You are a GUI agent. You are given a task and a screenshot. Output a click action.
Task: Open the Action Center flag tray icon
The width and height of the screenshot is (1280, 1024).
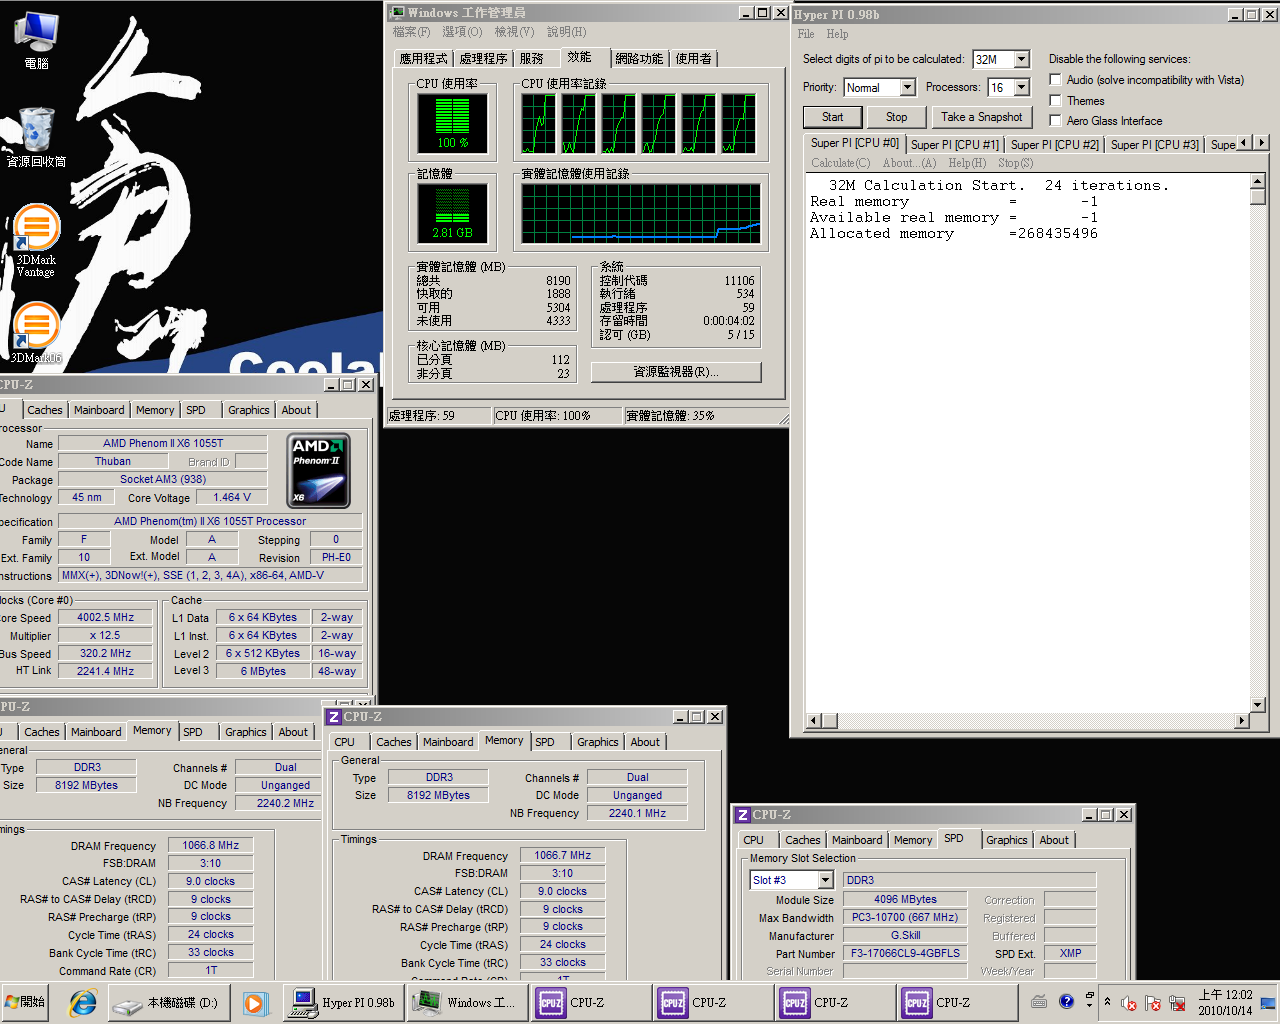pyautogui.click(x=1153, y=1003)
